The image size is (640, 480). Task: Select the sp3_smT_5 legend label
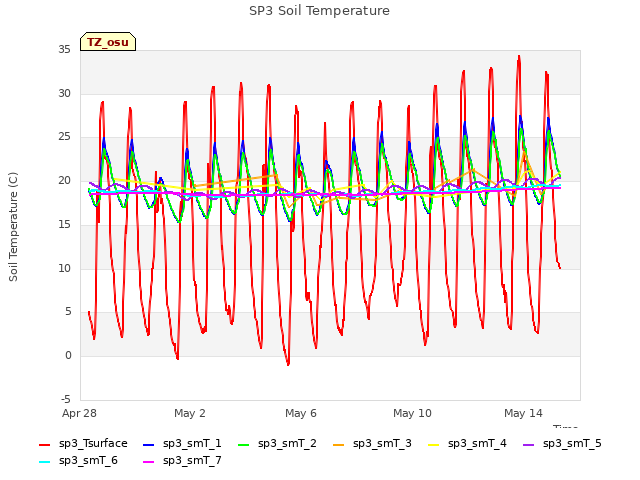point(572,444)
